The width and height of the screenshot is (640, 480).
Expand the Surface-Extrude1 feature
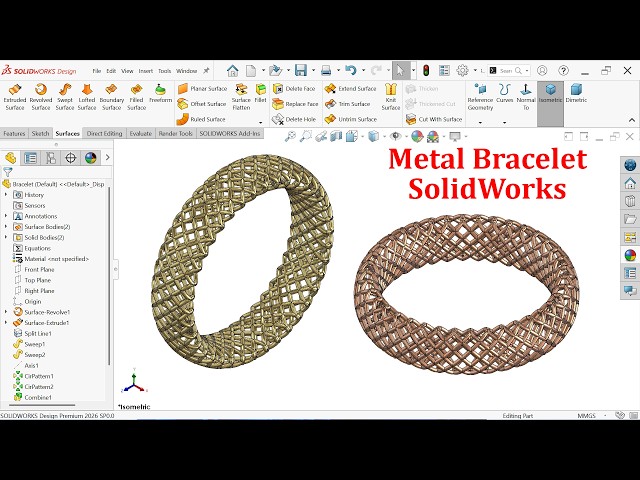[6, 322]
